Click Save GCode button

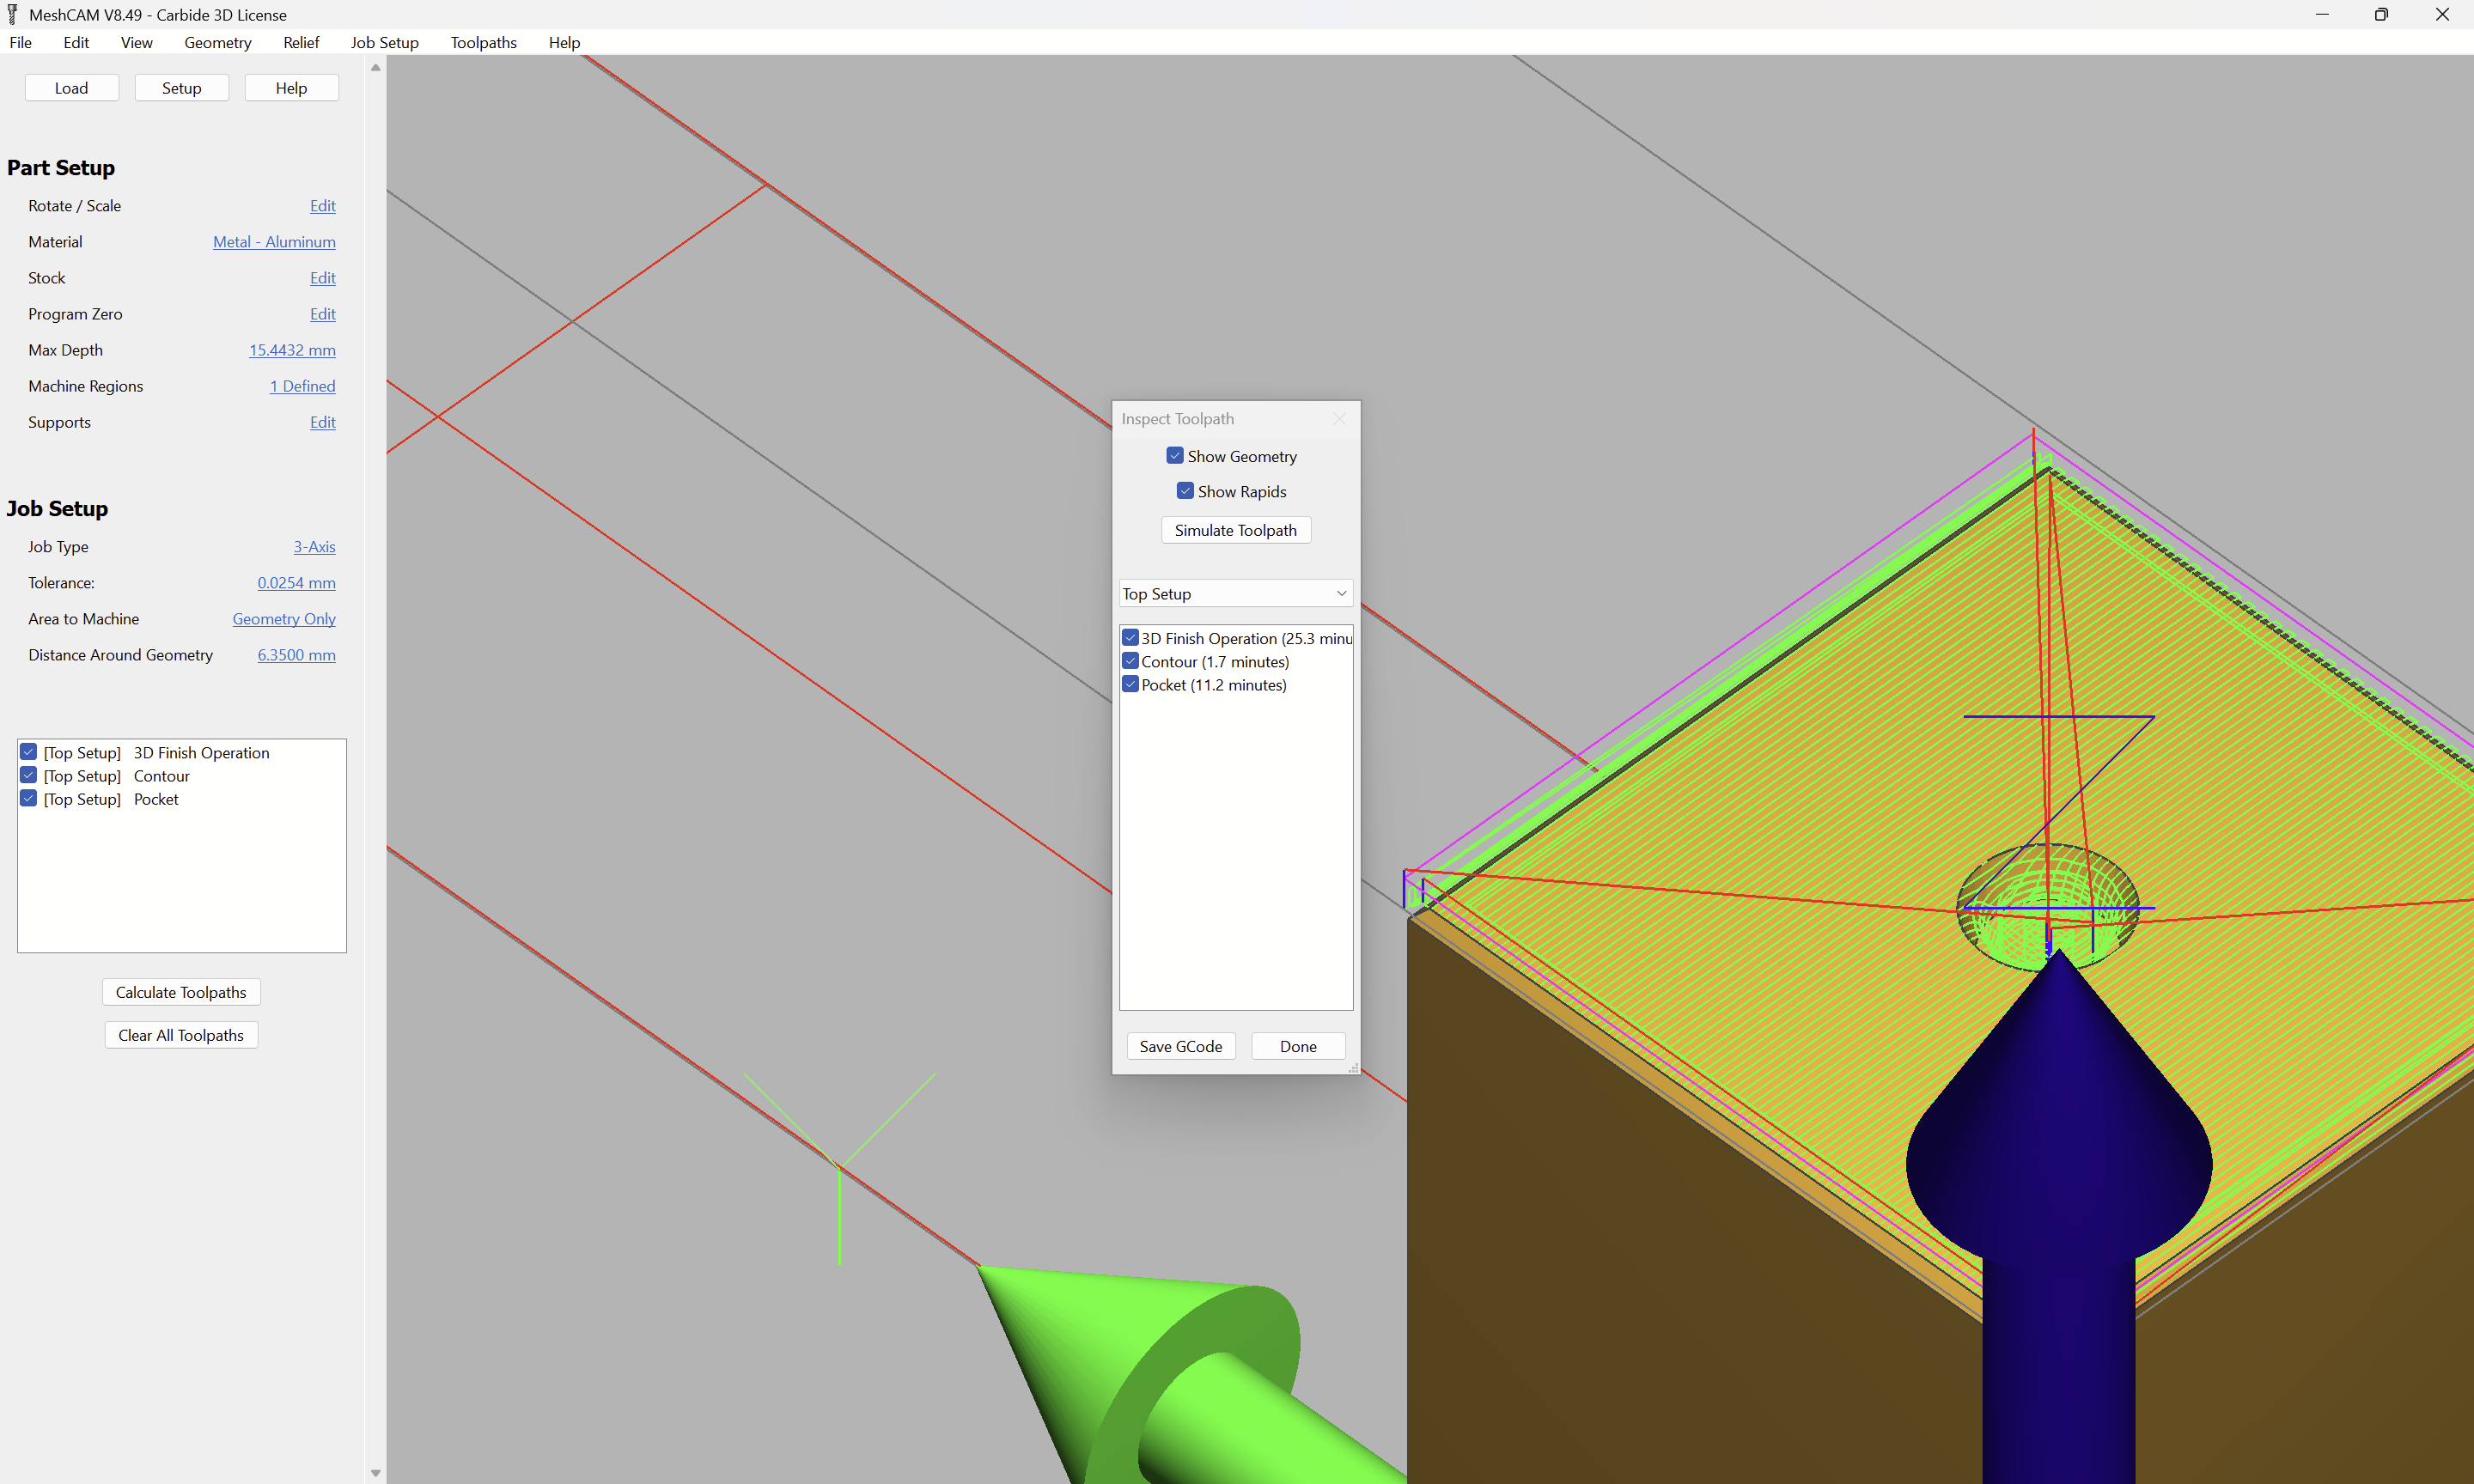coord(1180,1046)
